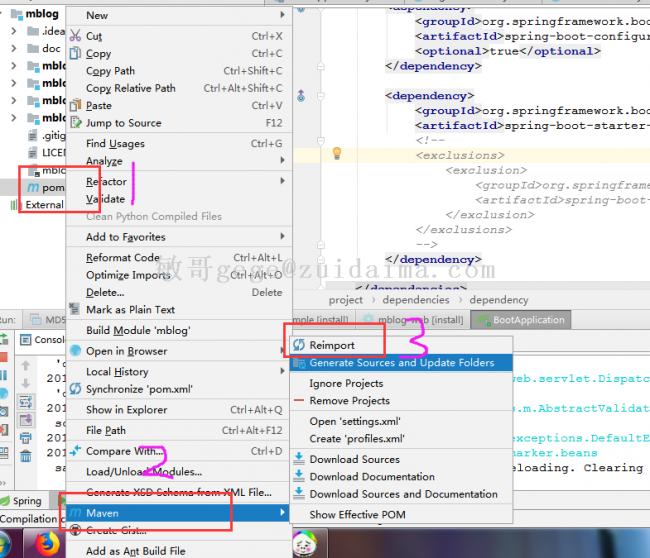Select External Libraries in project tree
Viewport: 650px width, 558px height.
click(44, 205)
